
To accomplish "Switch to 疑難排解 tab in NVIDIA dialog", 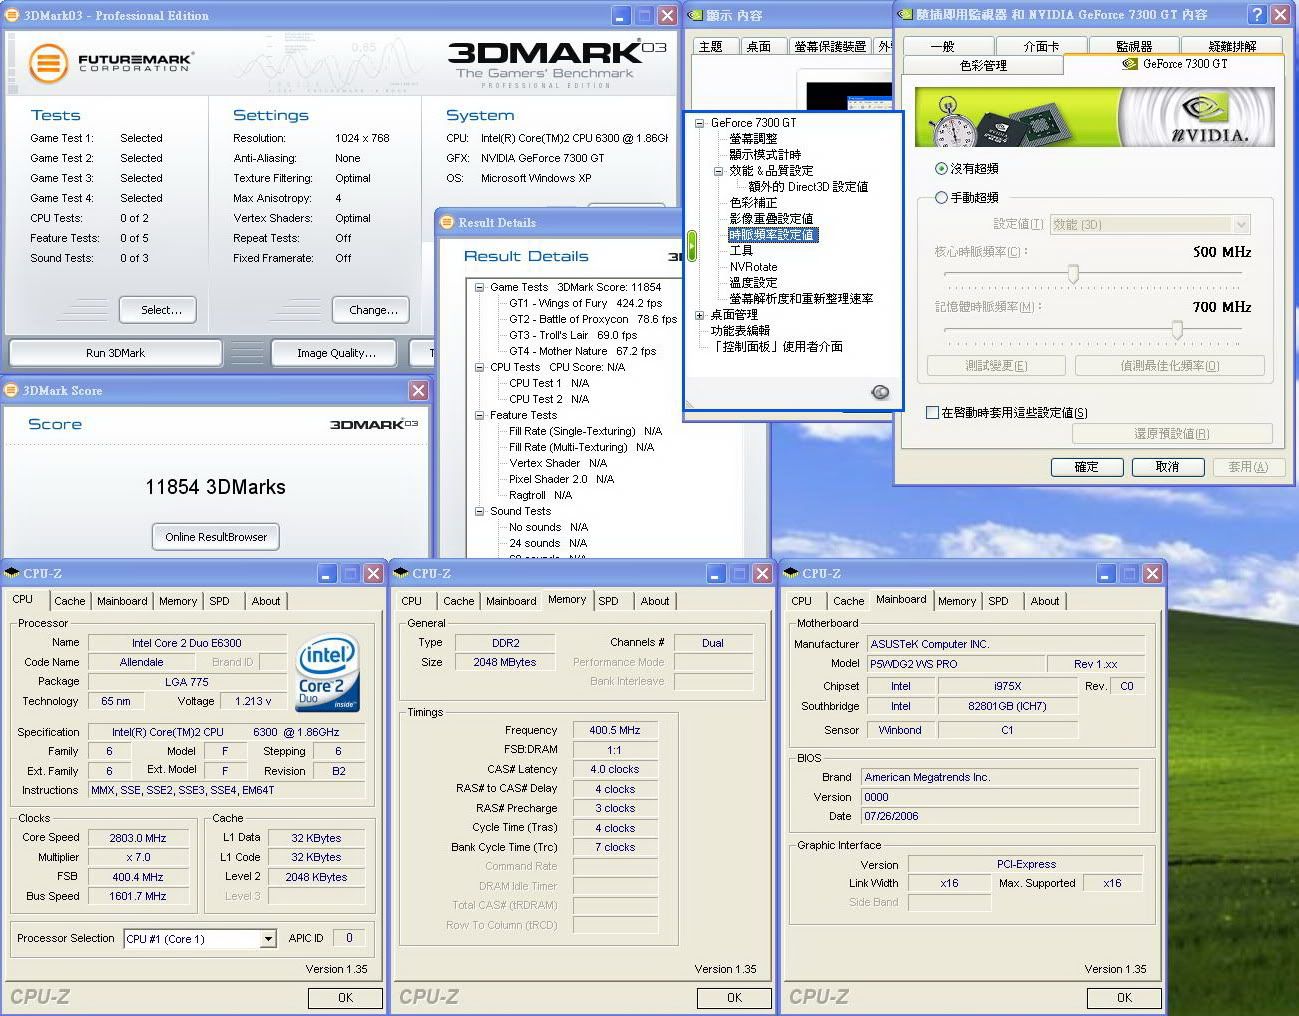I will (x=1232, y=46).
